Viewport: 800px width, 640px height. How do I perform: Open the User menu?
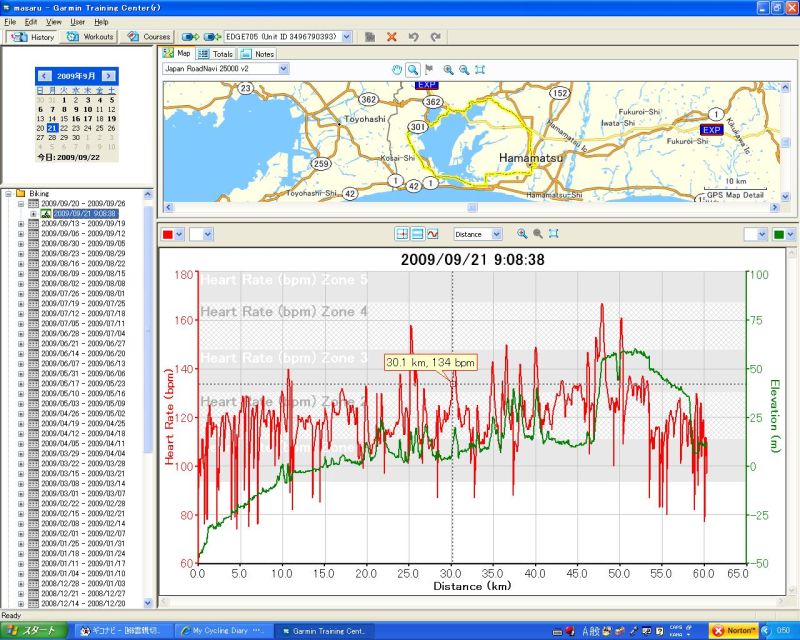[x=78, y=22]
